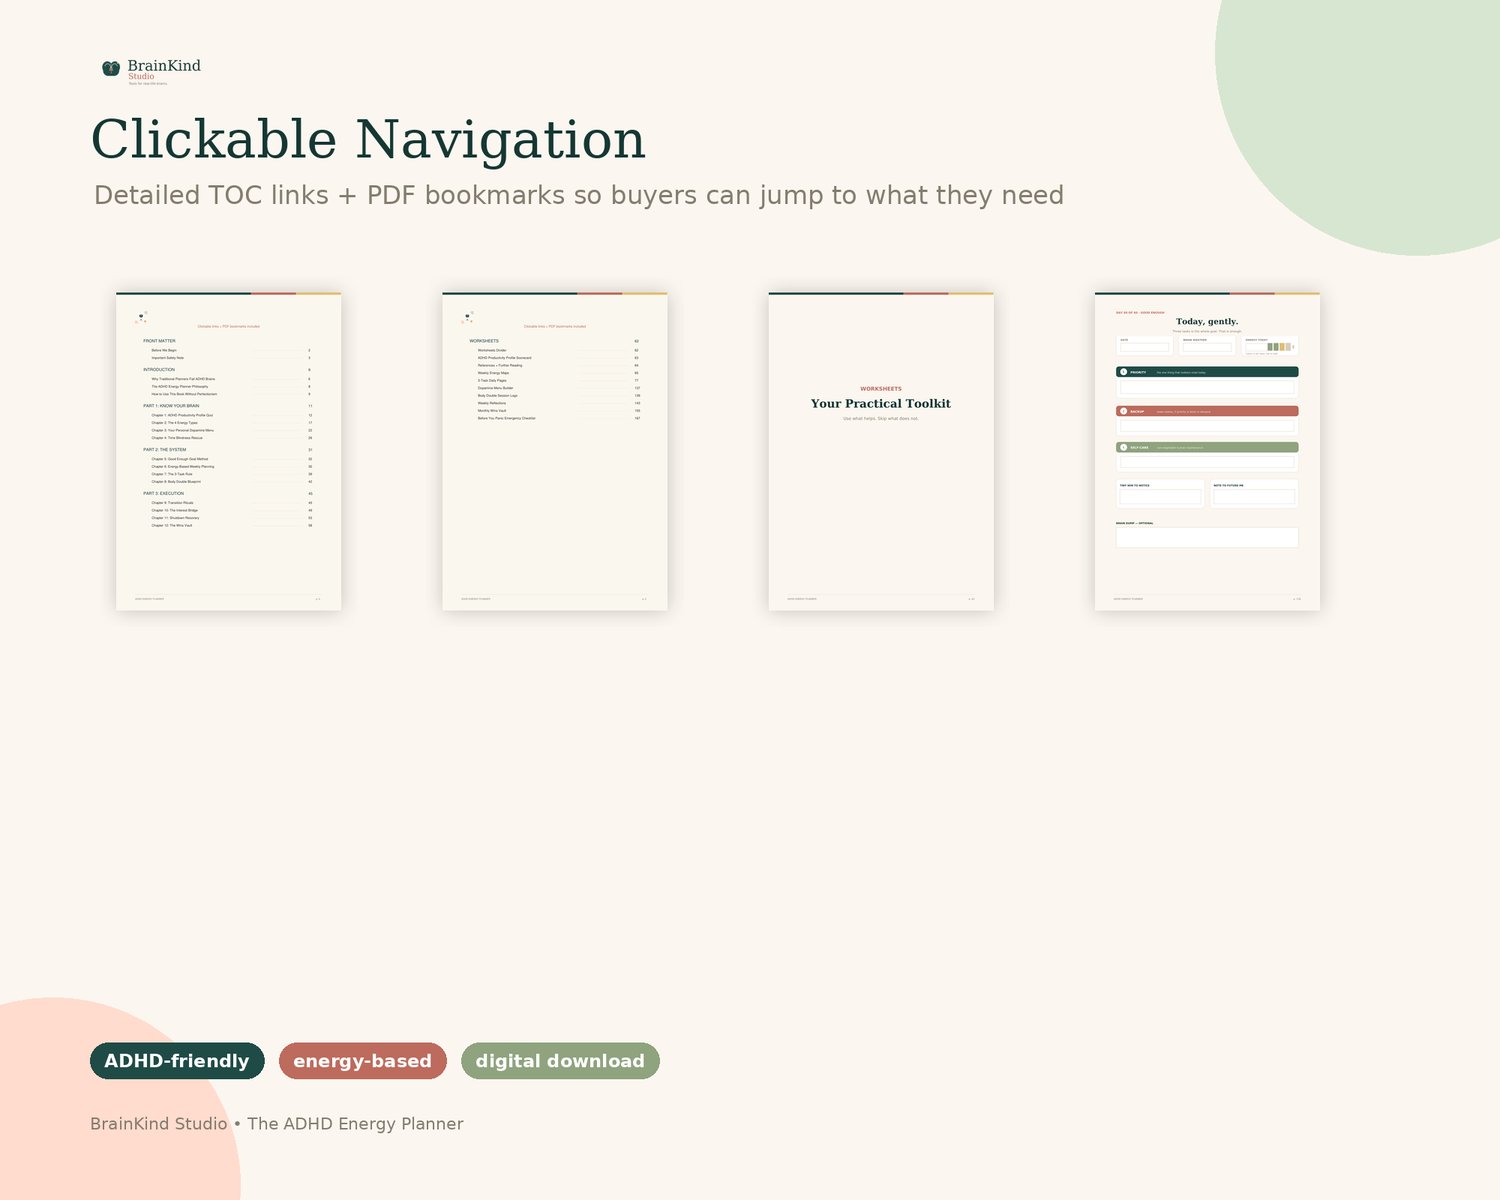
Task: Click the "Your Practical Toolkit" title text
Action: (x=881, y=404)
